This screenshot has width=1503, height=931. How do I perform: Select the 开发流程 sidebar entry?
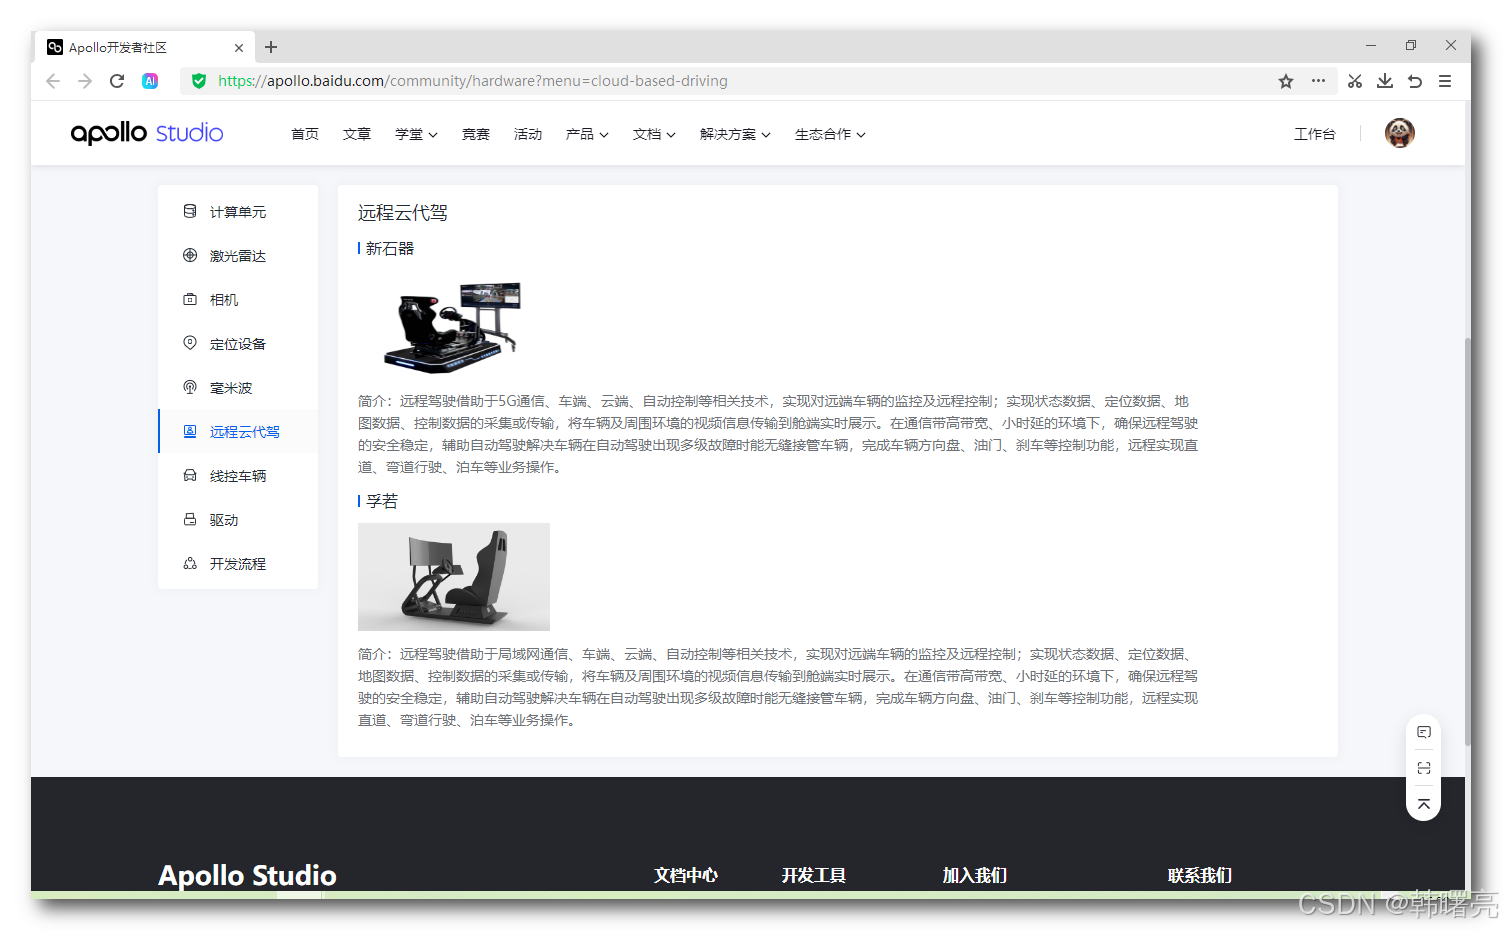click(238, 564)
